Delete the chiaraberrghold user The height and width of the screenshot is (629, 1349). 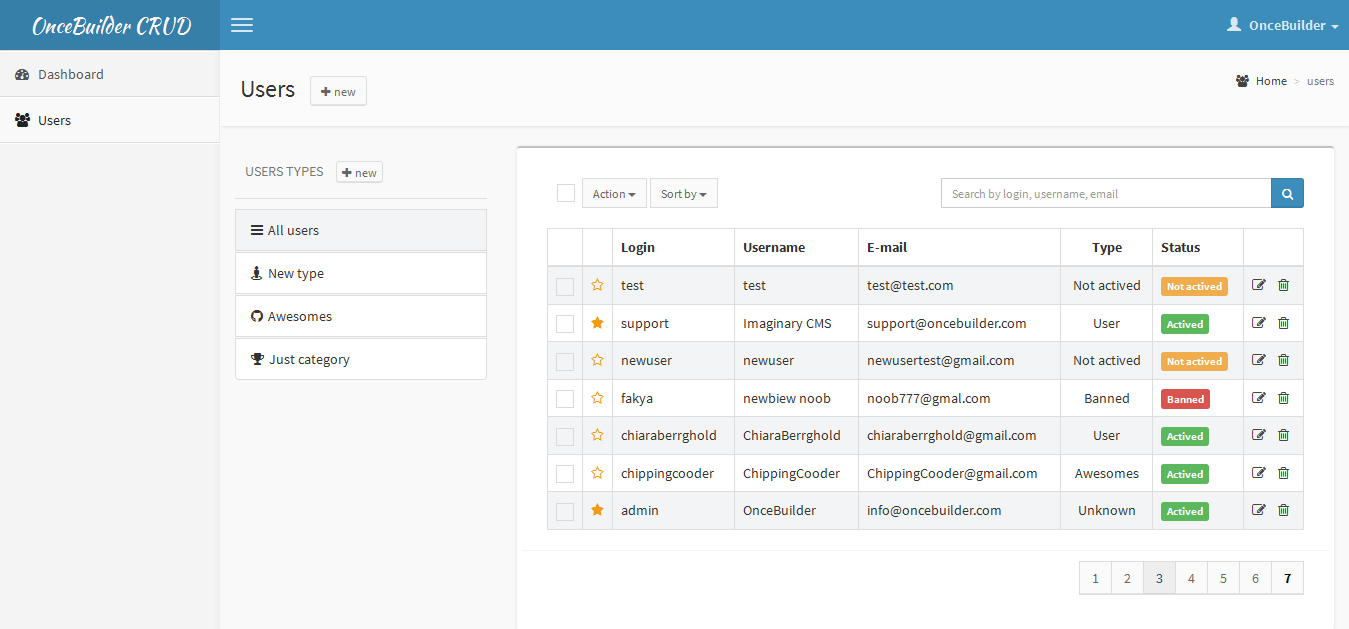tap(1284, 435)
